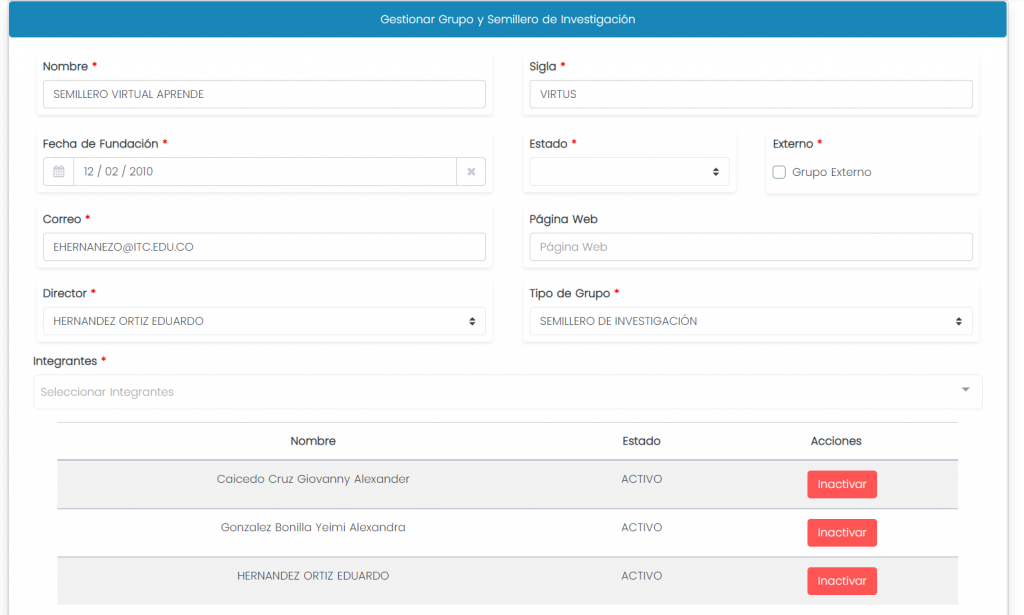
Task: Click the Nombre text field
Action: click(264, 95)
